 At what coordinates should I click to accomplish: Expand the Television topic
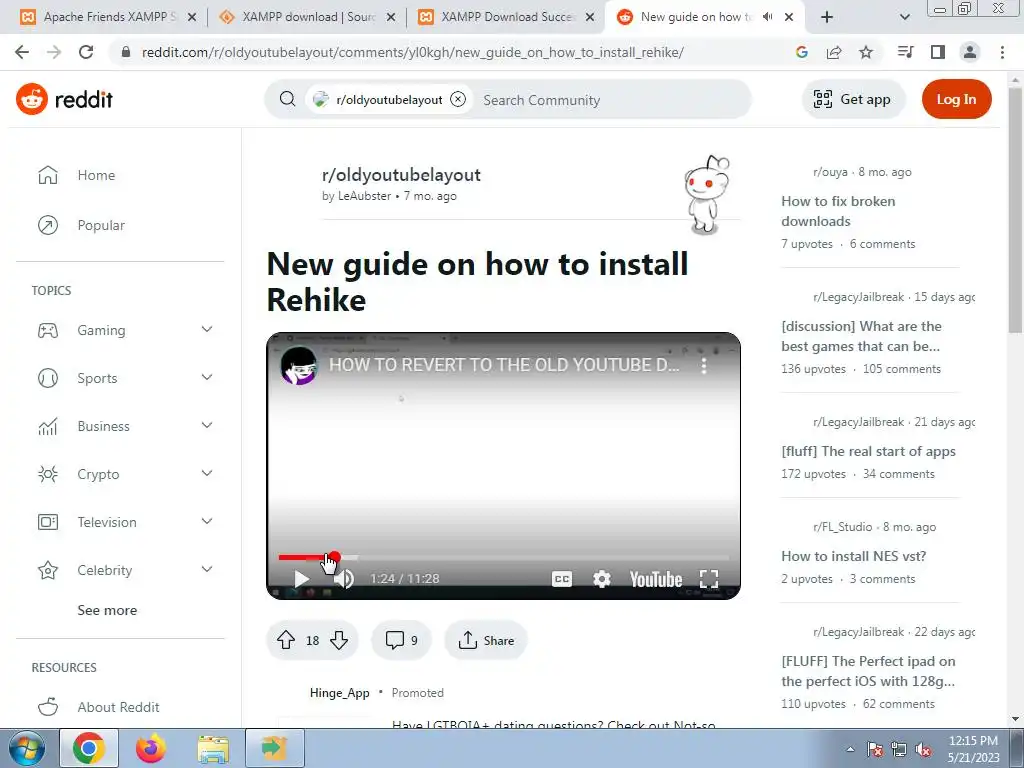tap(207, 521)
